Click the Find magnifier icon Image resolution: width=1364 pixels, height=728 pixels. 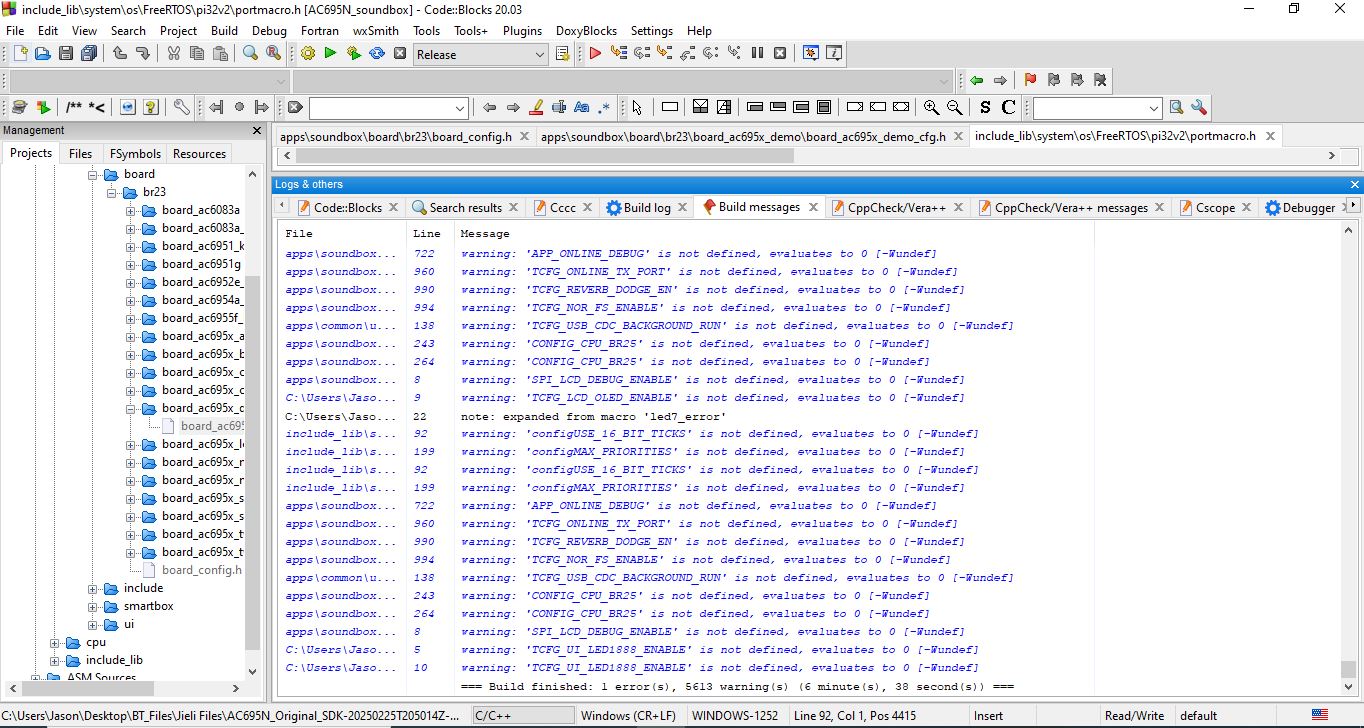click(250, 54)
